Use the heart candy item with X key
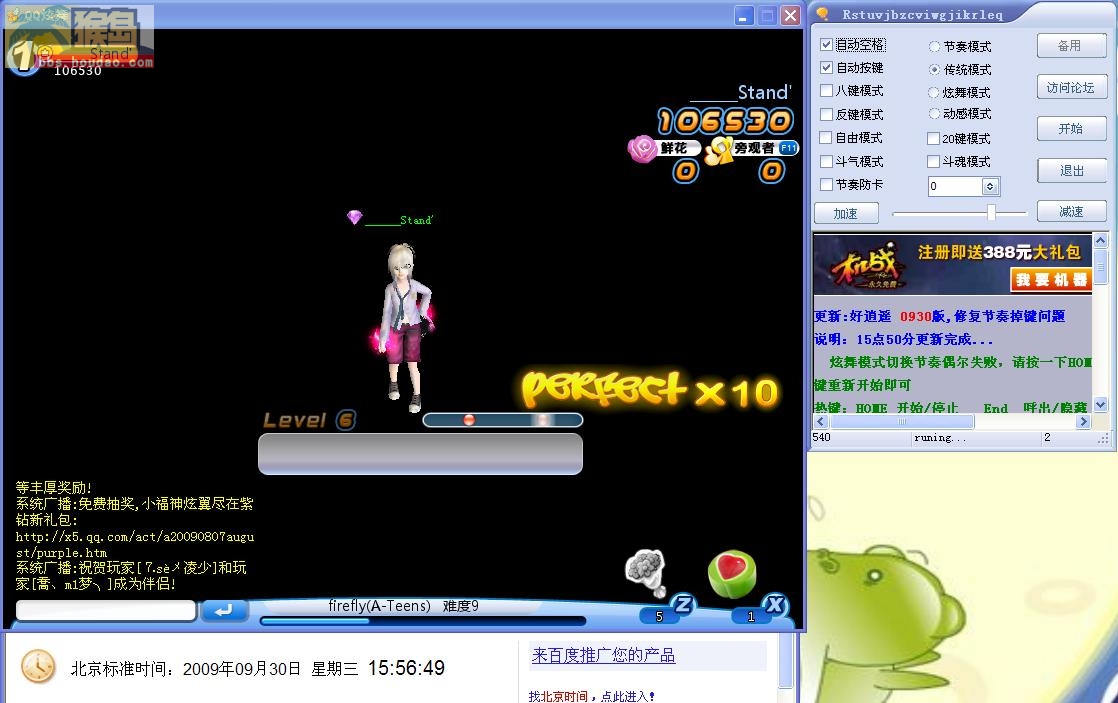 tap(732, 573)
